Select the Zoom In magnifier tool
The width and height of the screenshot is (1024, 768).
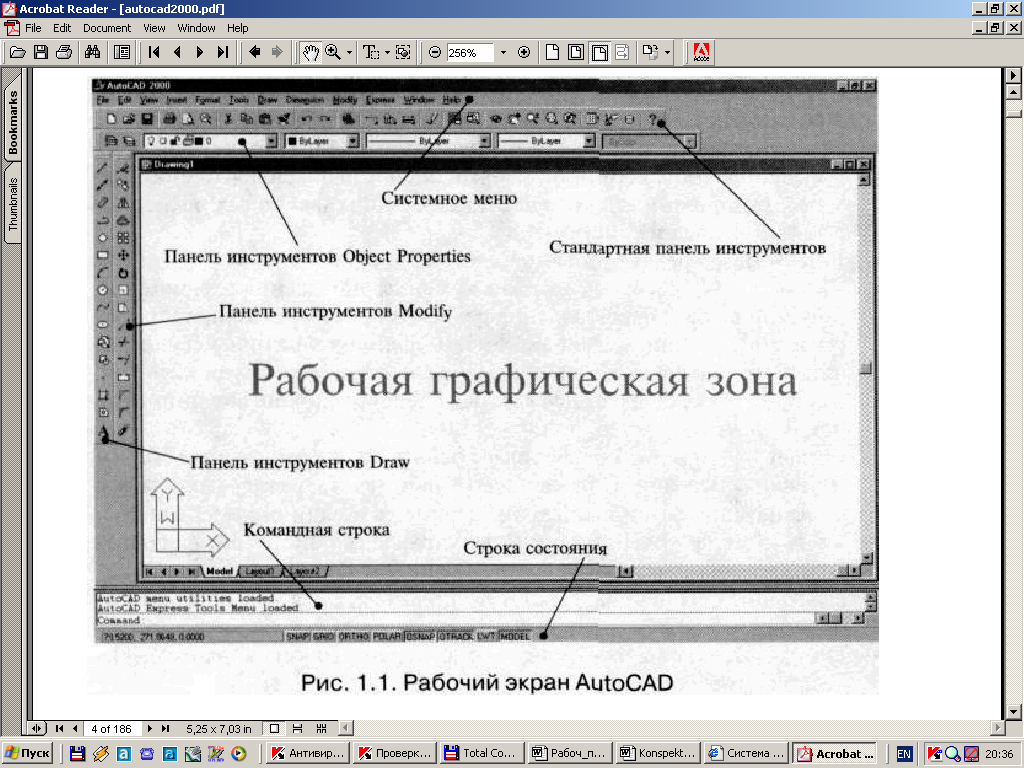333,52
